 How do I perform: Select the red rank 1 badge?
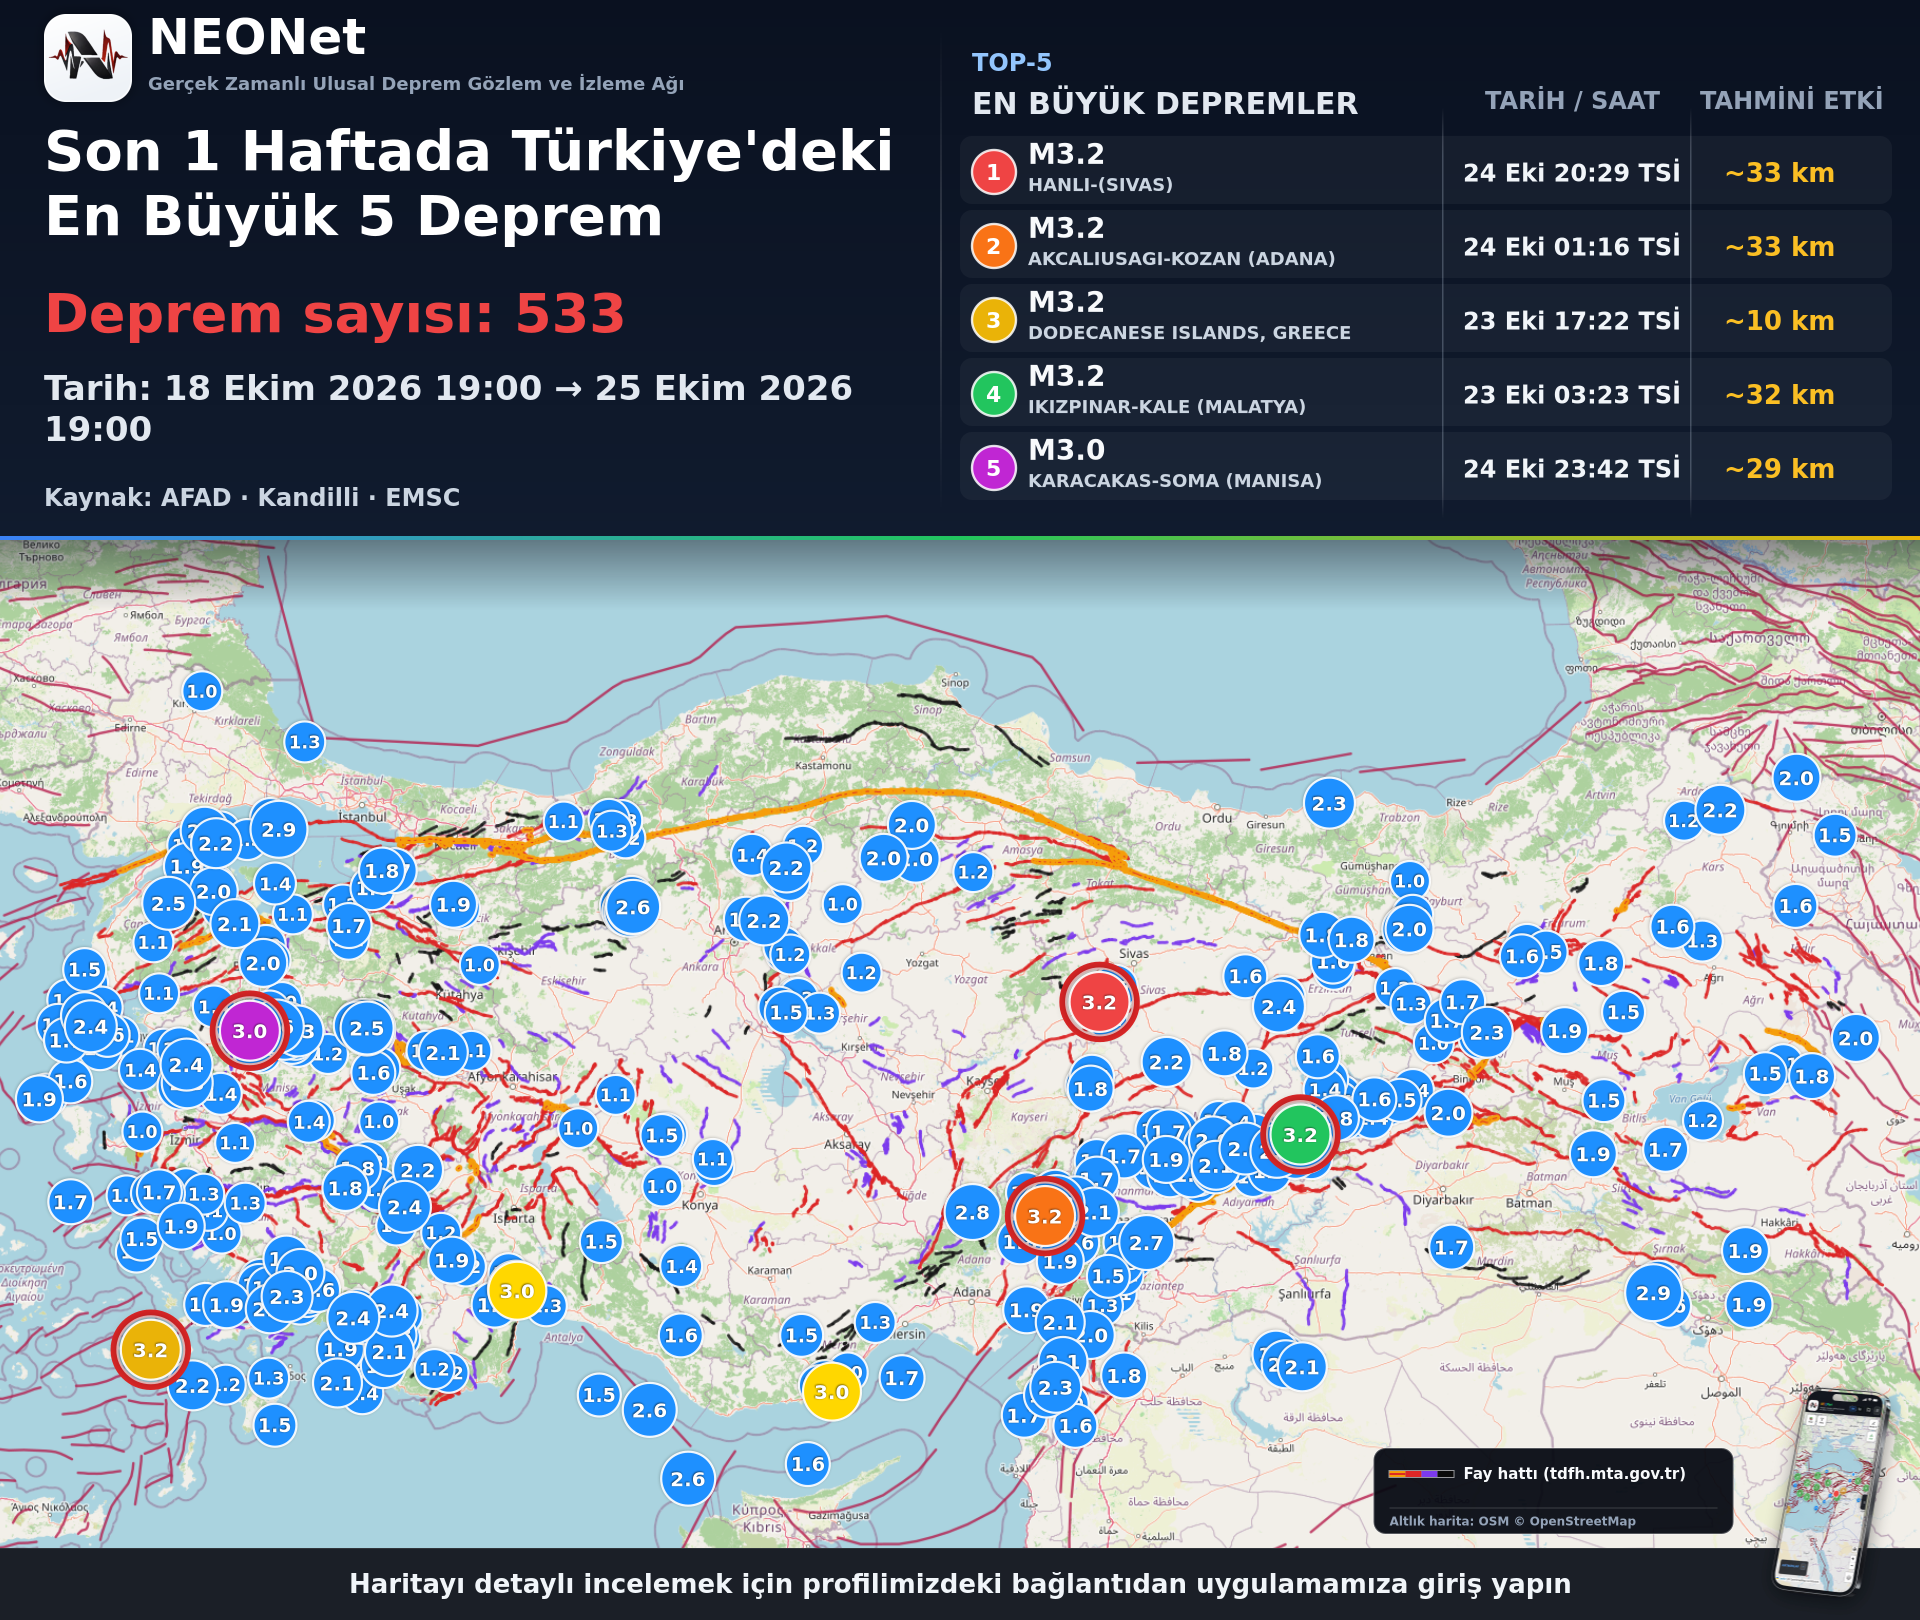[x=993, y=172]
